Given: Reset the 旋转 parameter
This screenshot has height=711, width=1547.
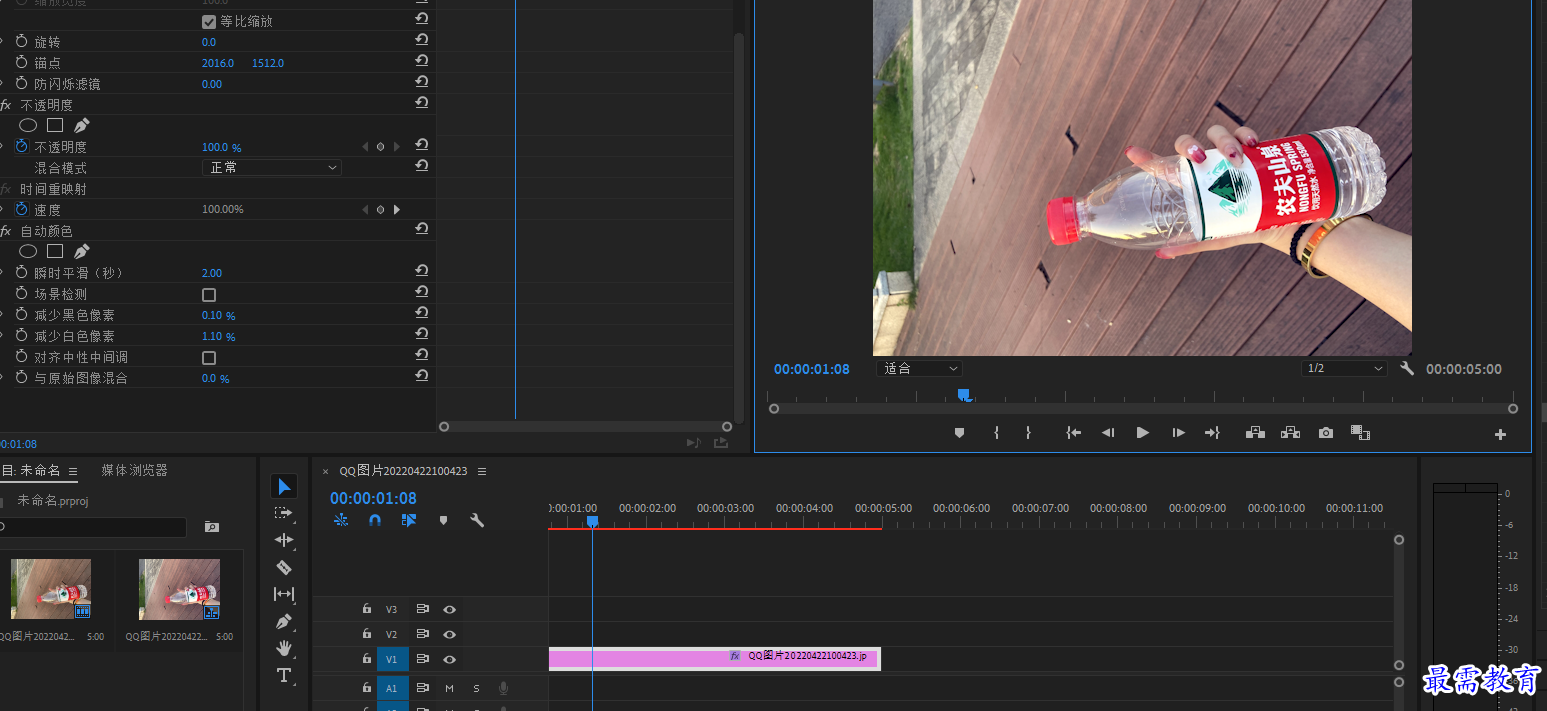Looking at the screenshot, I should pyautogui.click(x=422, y=41).
